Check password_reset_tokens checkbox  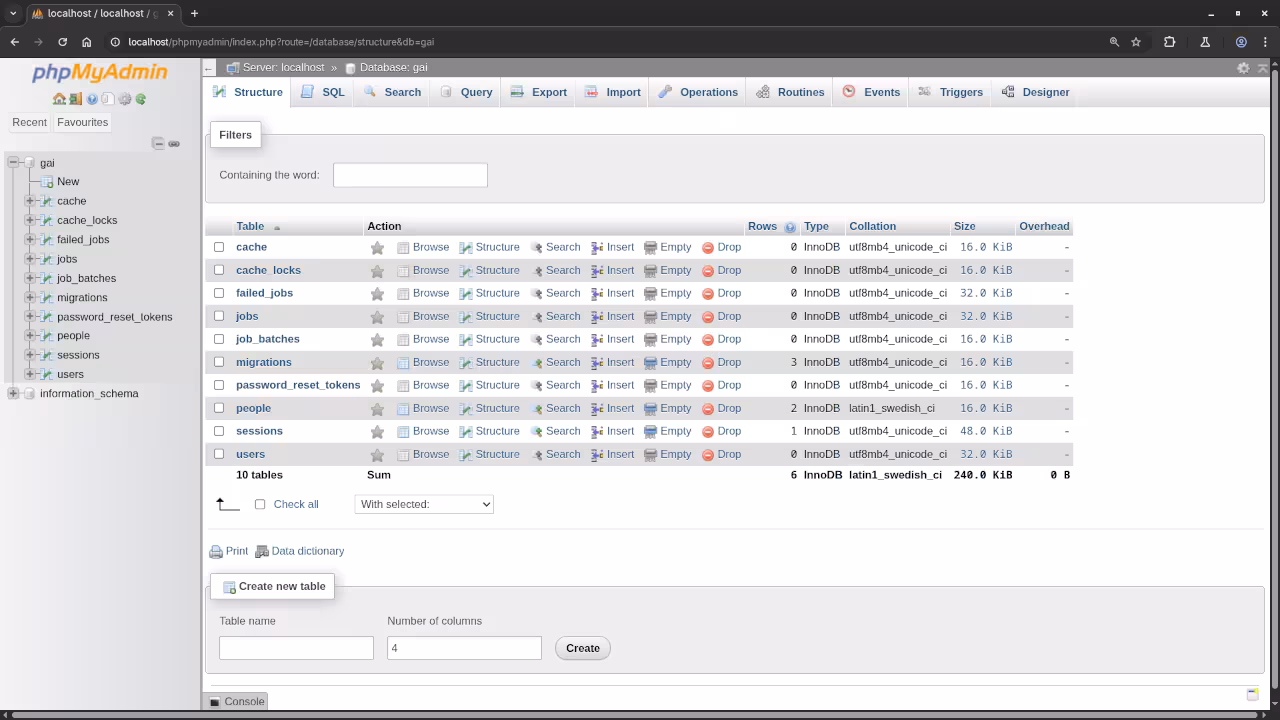click(219, 385)
